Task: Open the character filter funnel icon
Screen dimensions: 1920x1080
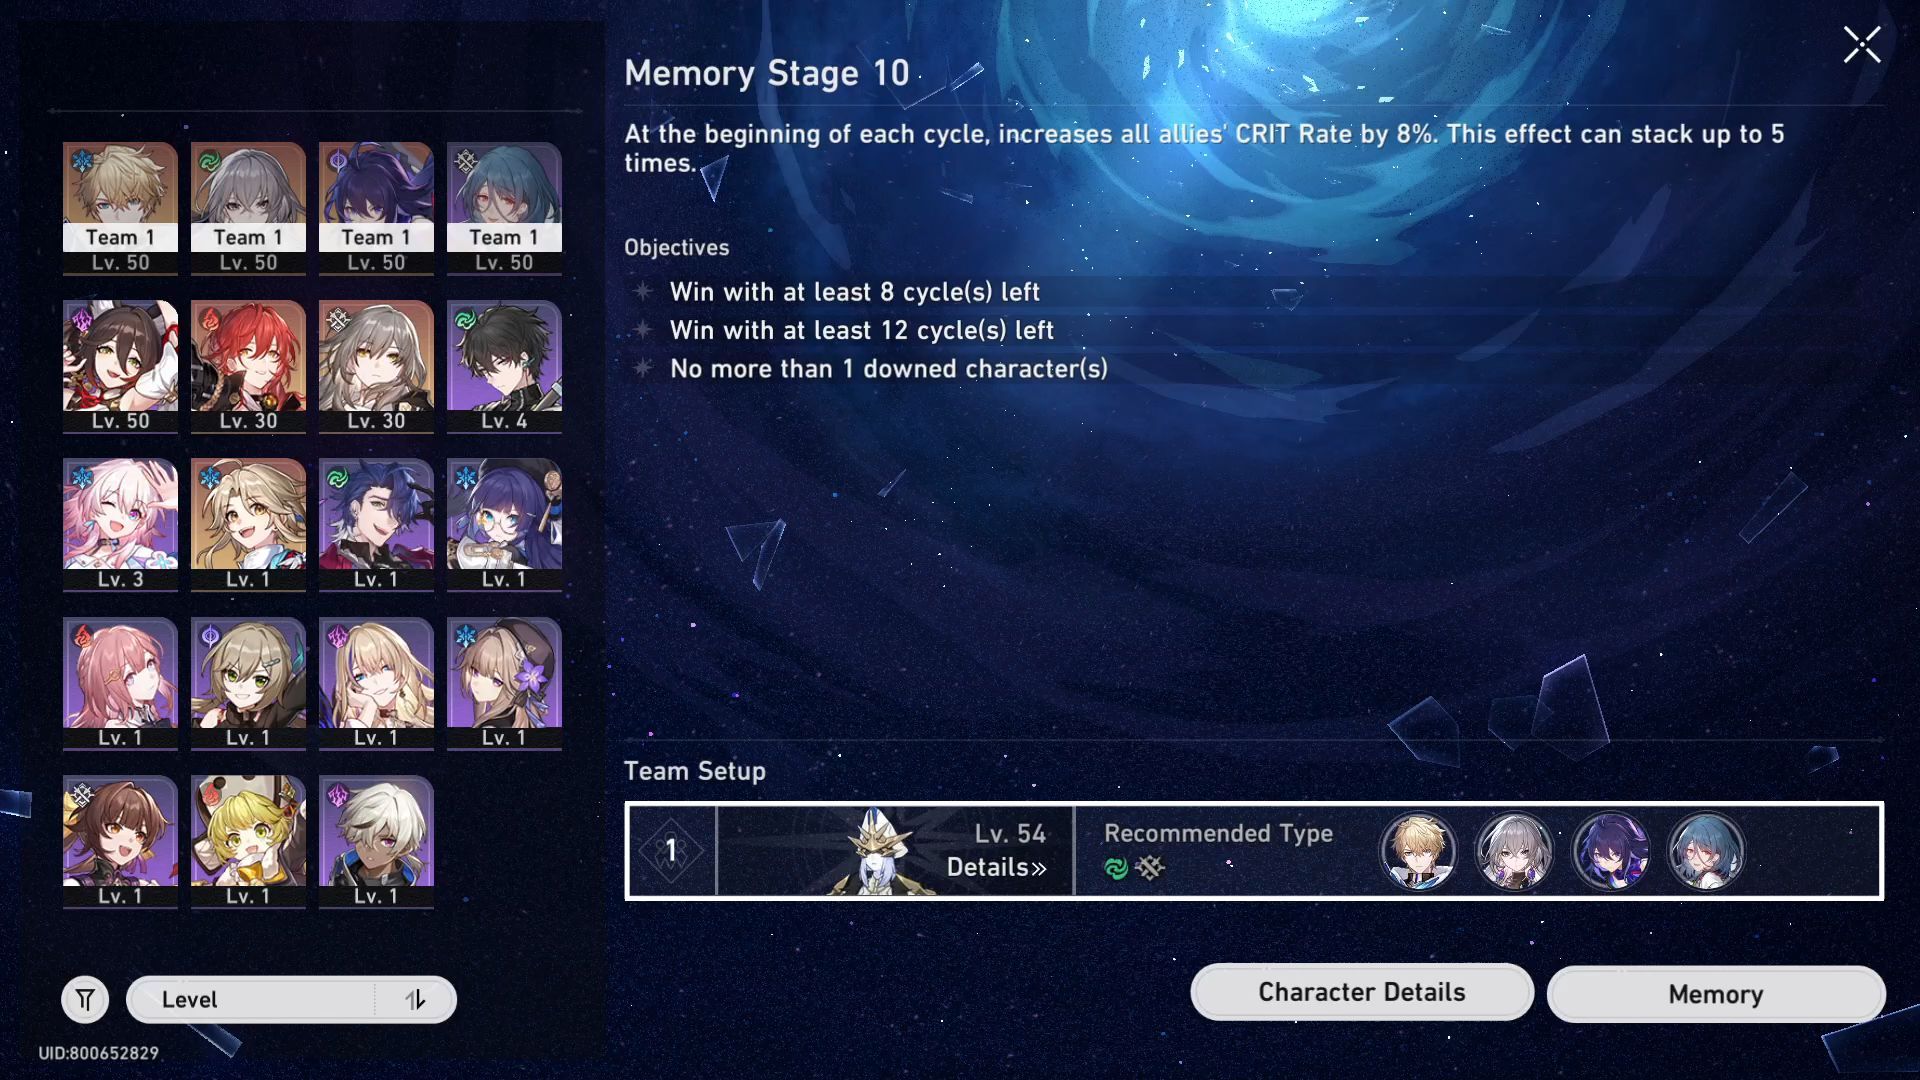Action: (85, 999)
